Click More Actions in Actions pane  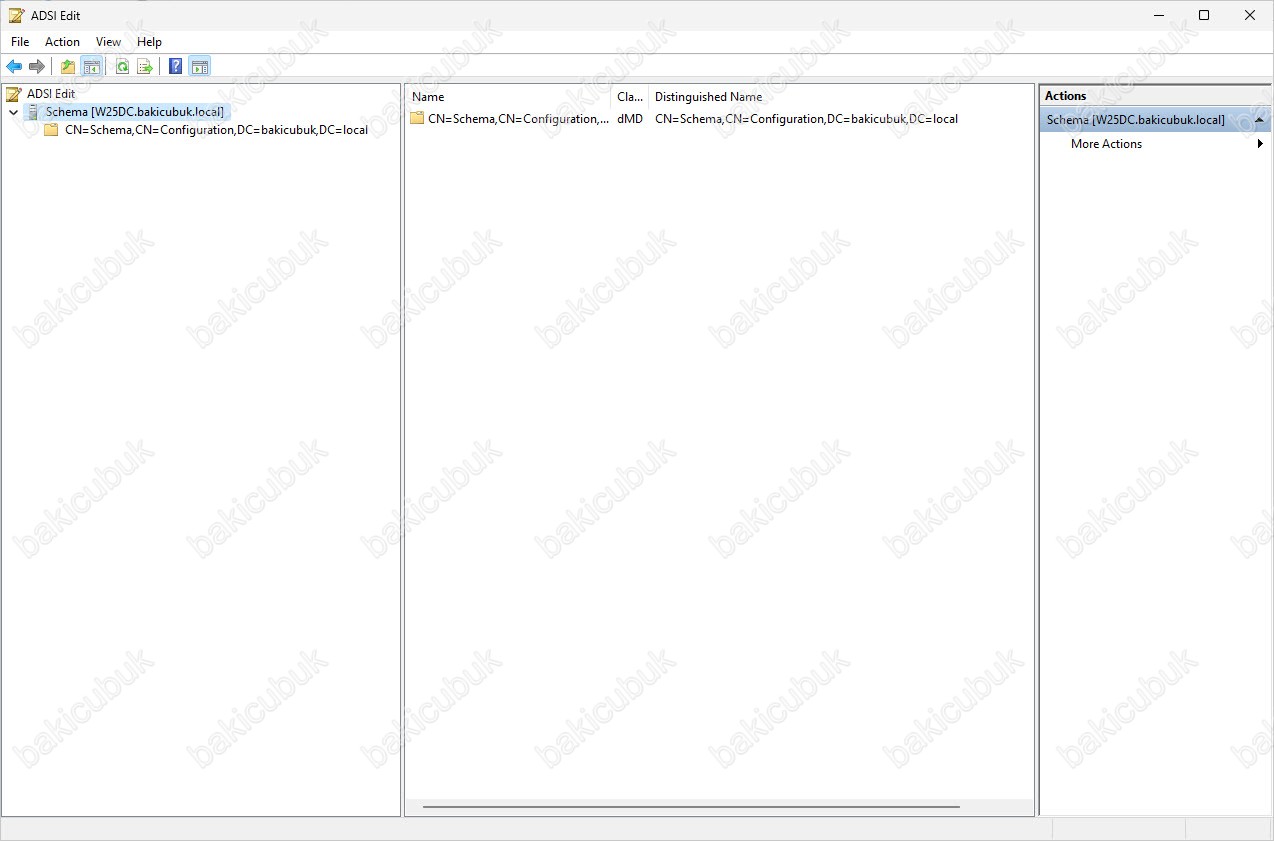[x=1106, y=144]
